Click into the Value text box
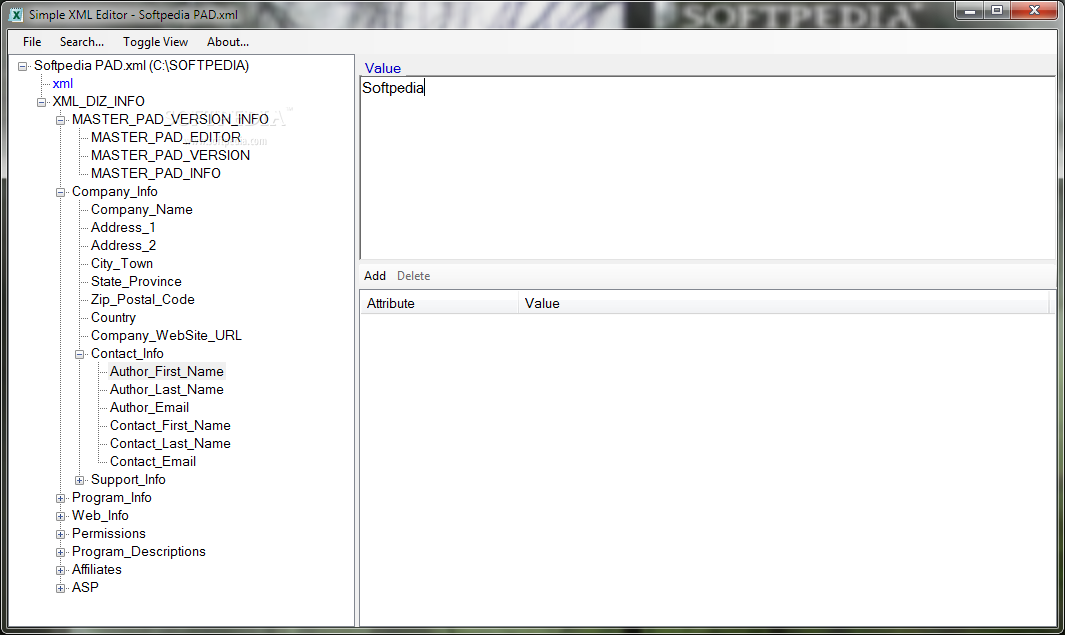Viewport: 1065px width, 635px height. (x=707, y=168)
